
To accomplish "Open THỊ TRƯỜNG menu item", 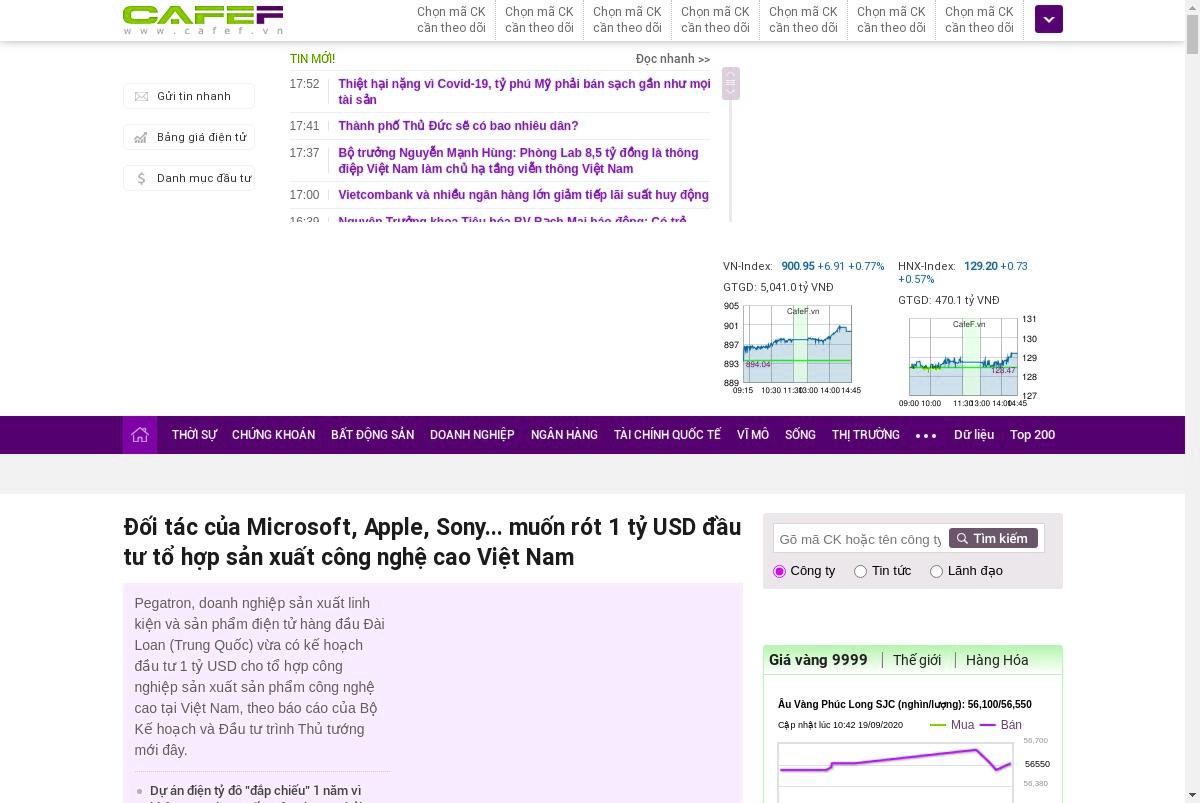I will tap(866, 435).
